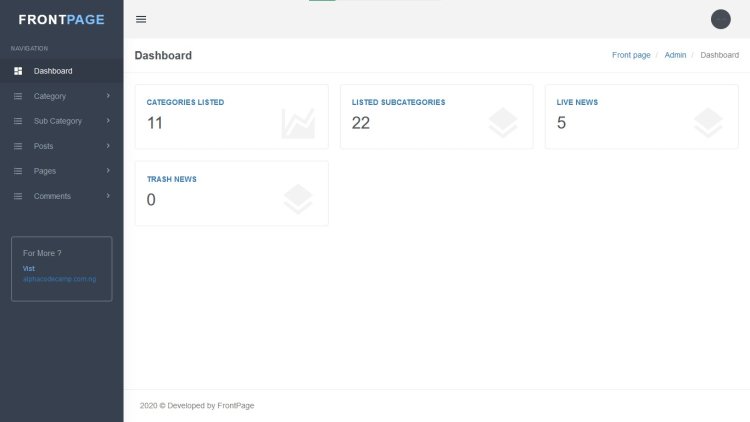Open the user avatar in top bar
The height and width of the screenshot is (422, 750).
tap(720, 19)
